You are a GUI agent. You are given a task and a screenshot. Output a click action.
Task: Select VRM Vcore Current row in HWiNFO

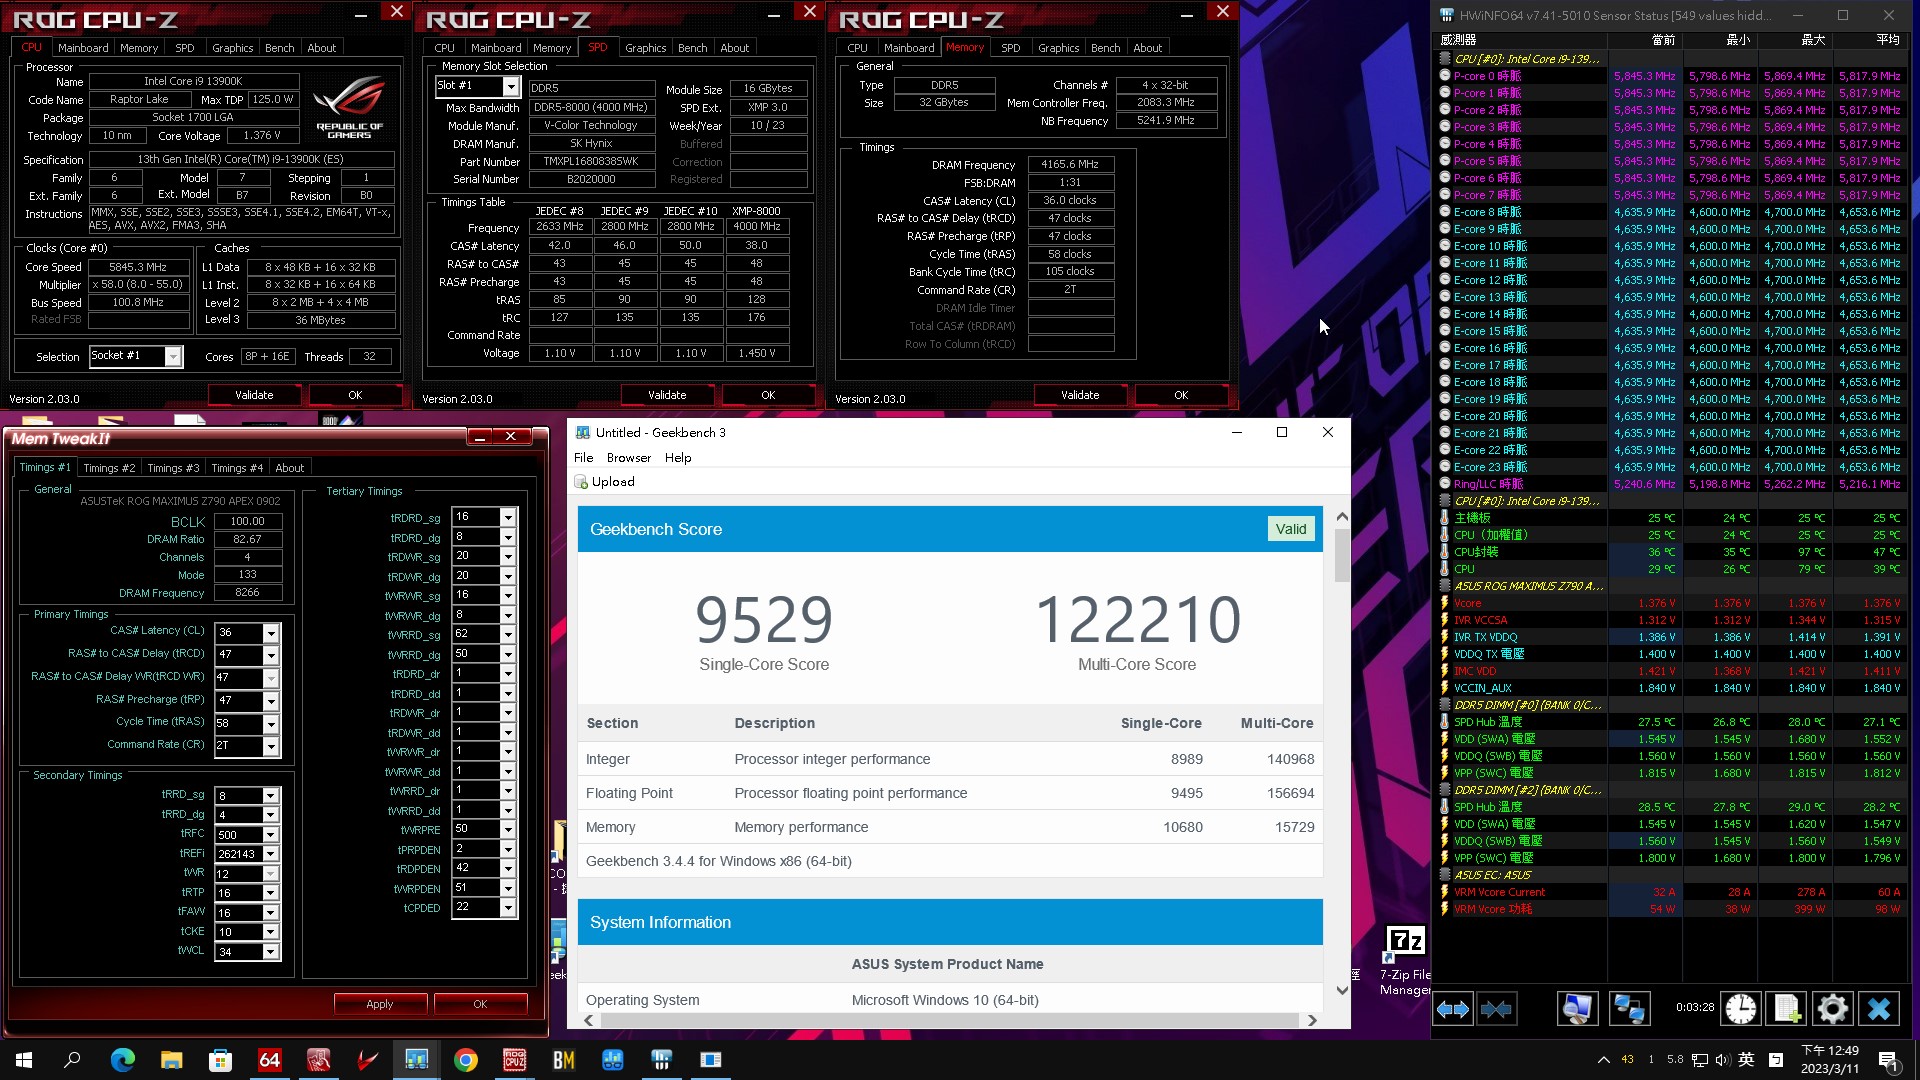click(x=1670, y=892)
